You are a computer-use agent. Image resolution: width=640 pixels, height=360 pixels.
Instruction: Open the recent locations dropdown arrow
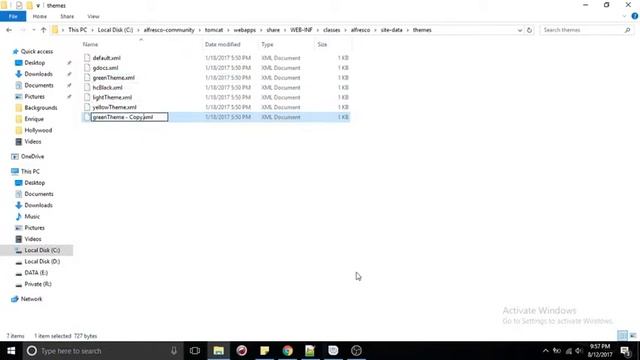34,30
